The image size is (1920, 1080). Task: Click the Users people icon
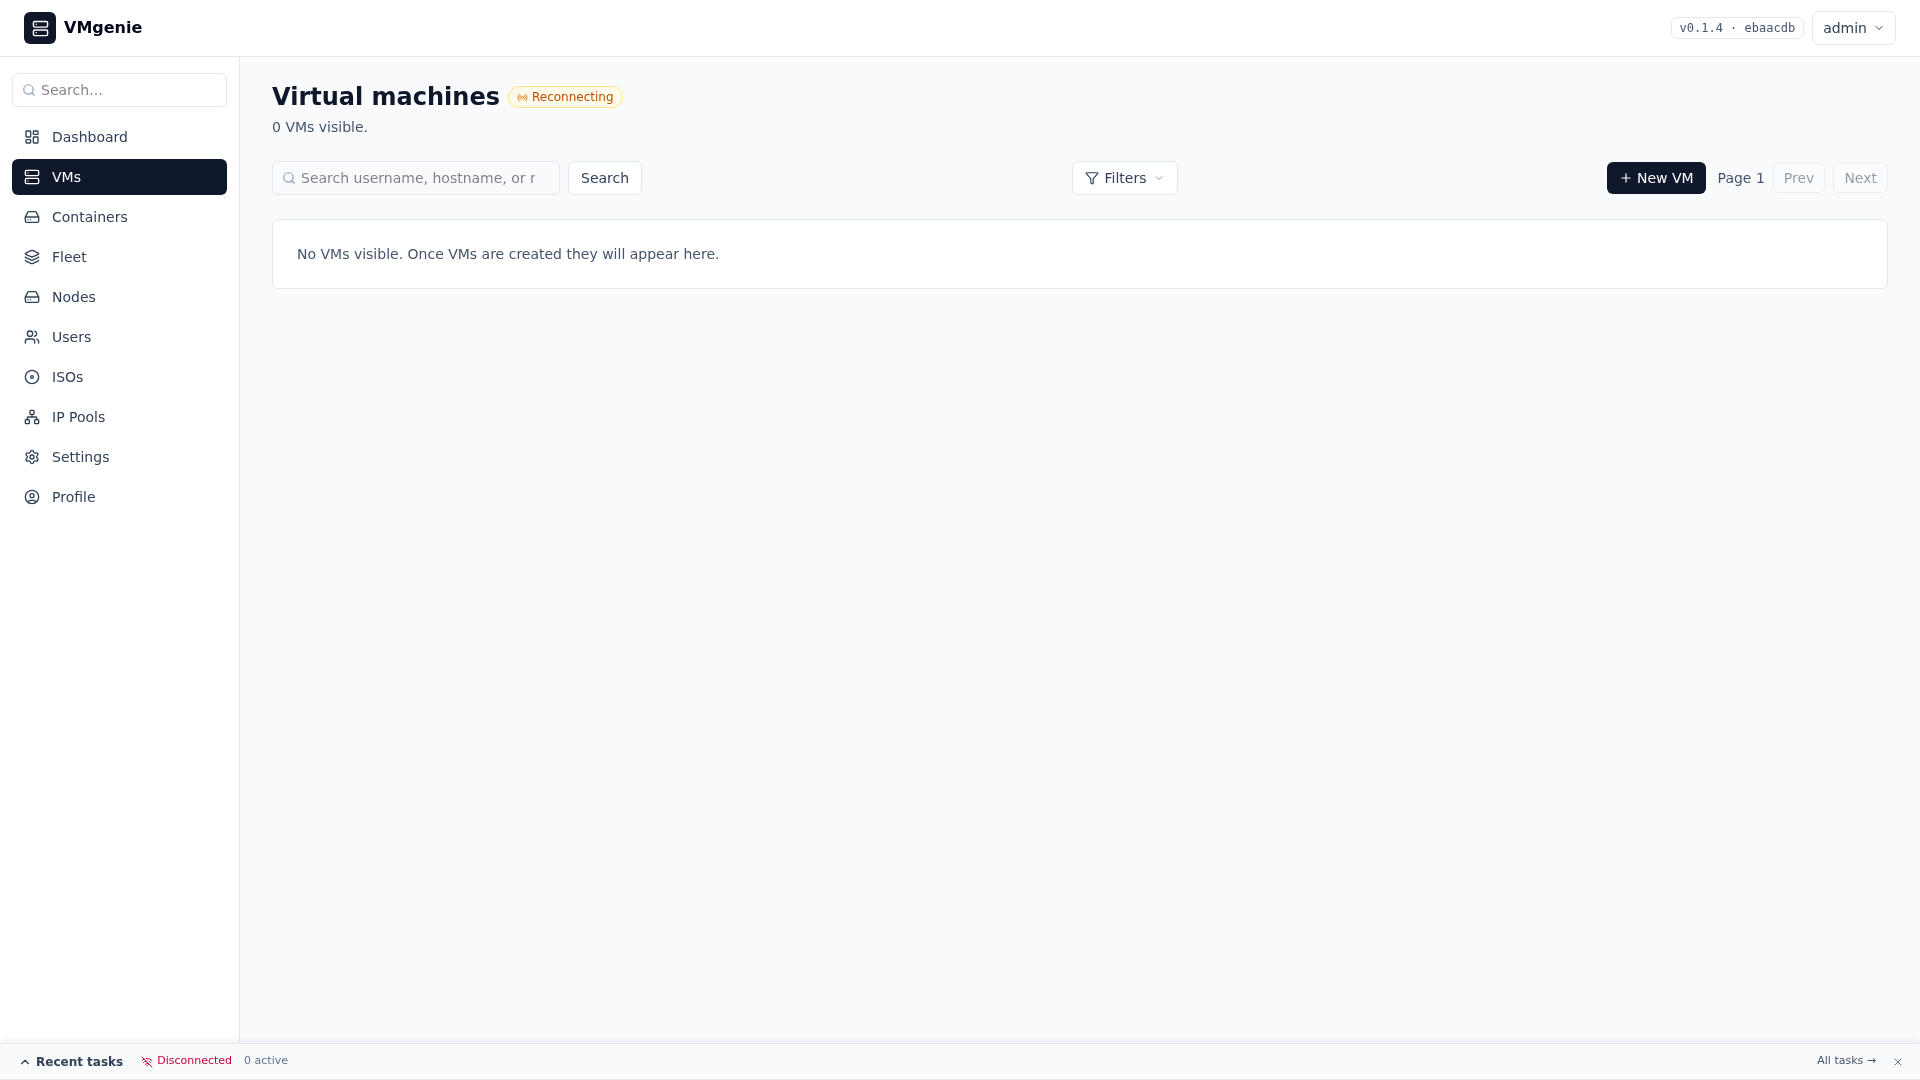(x=32, y=337)
